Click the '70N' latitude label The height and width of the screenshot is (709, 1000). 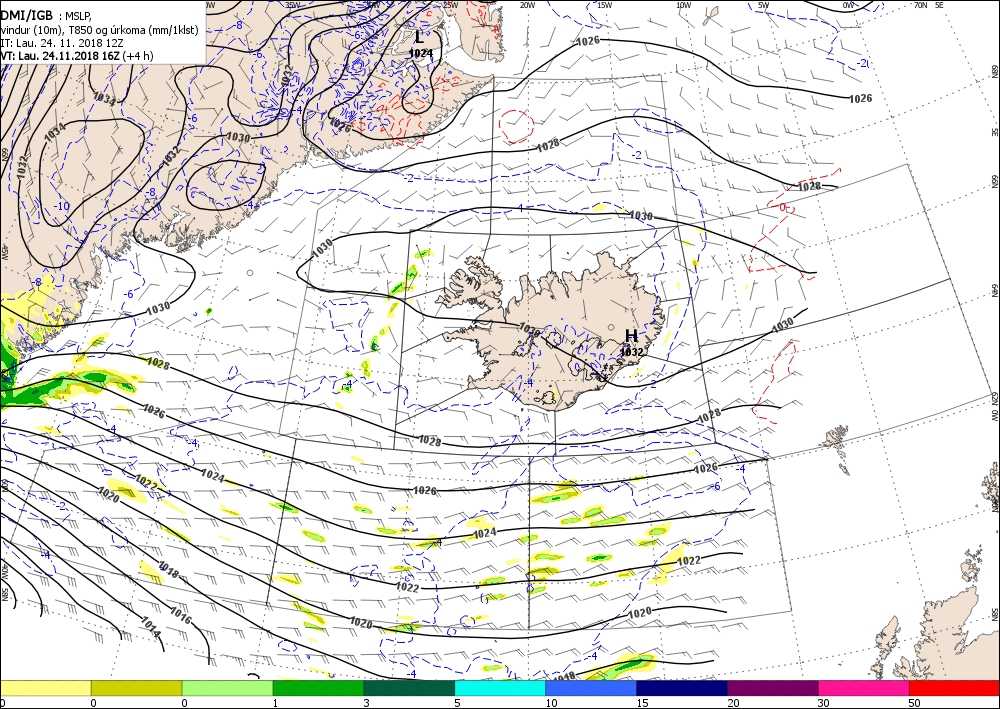[920, 5]
